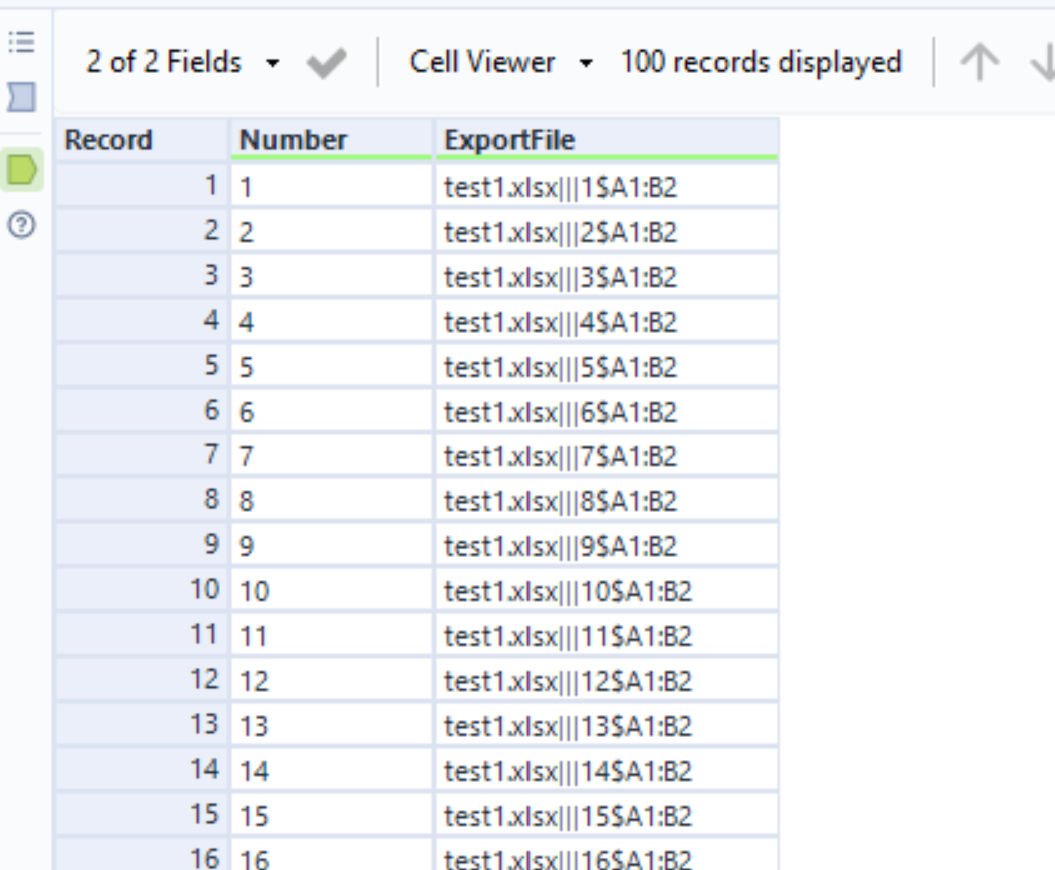Go to previous record with up arrow
The image size is (1055, 870).
pos(980,63)
